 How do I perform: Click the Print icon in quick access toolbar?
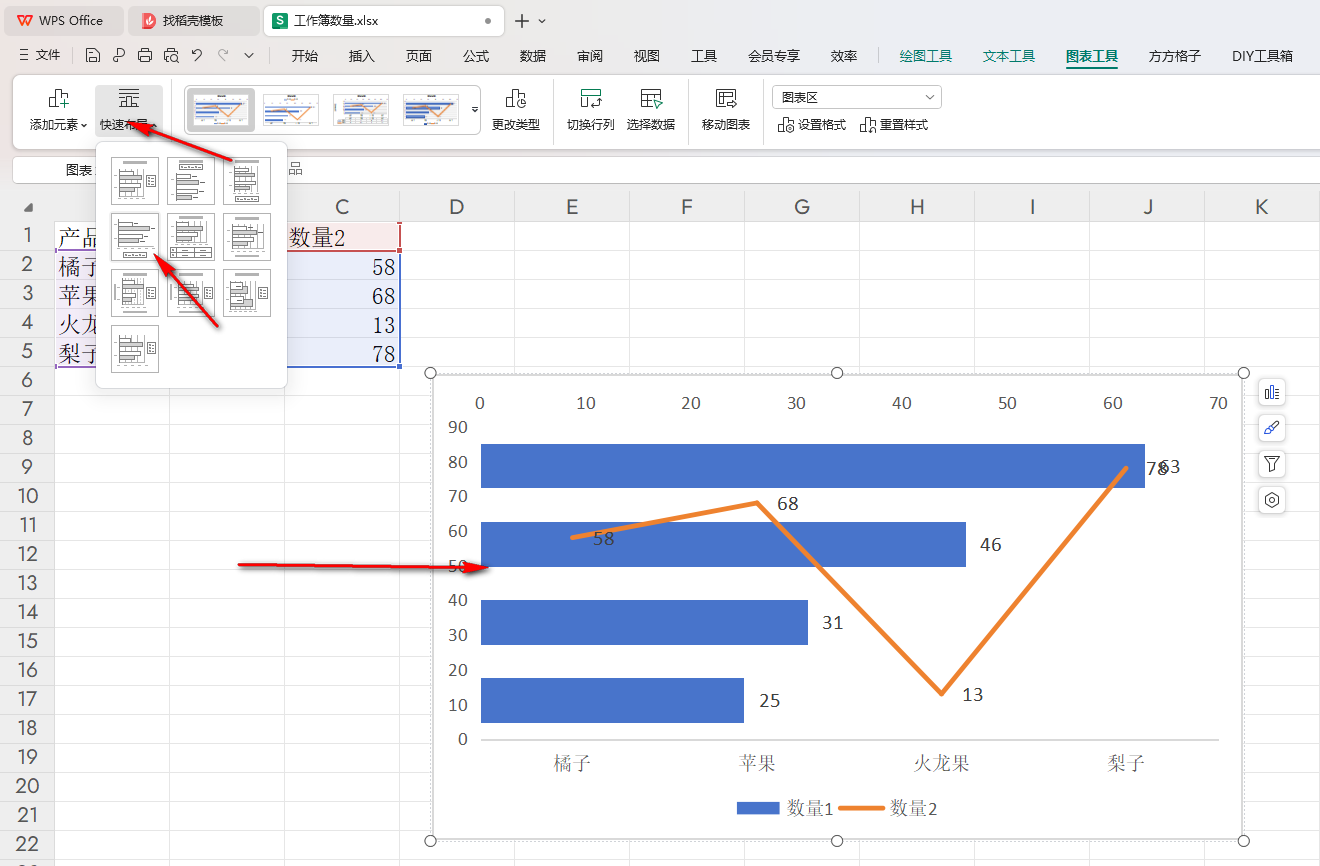(x=145, y=56)
